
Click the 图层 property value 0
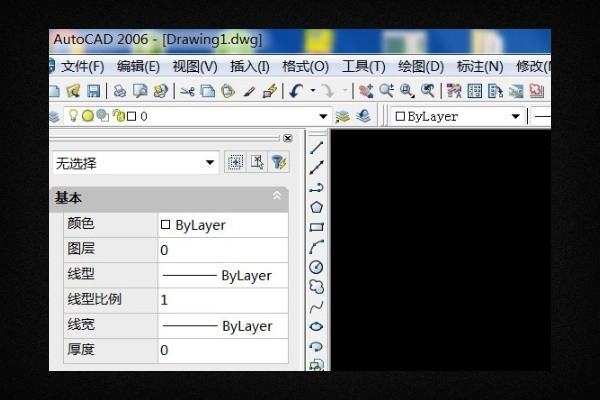pos(223,250)
